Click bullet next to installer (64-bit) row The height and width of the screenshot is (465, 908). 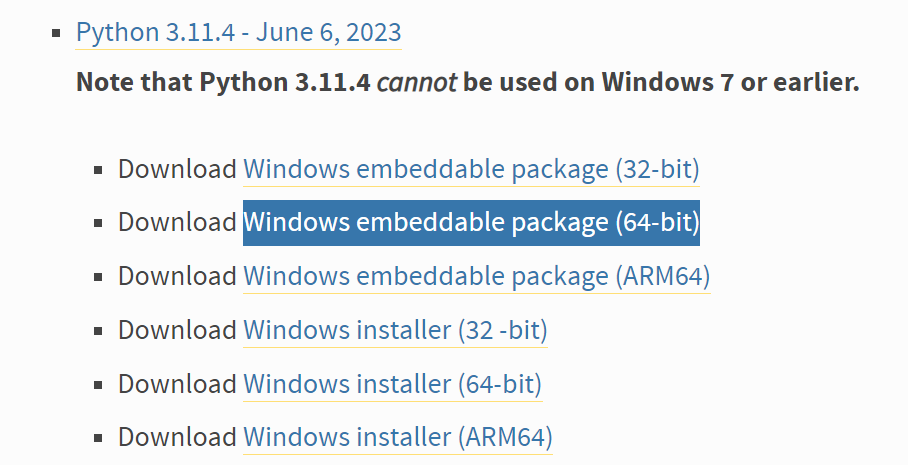[98, 384]
